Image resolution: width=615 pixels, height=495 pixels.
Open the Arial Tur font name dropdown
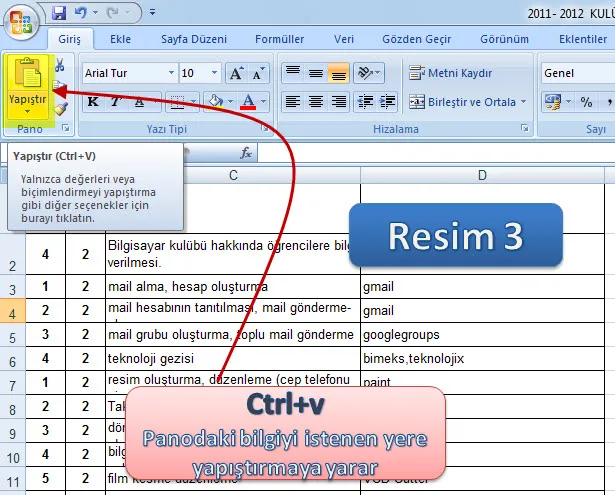tap(170, 74)
